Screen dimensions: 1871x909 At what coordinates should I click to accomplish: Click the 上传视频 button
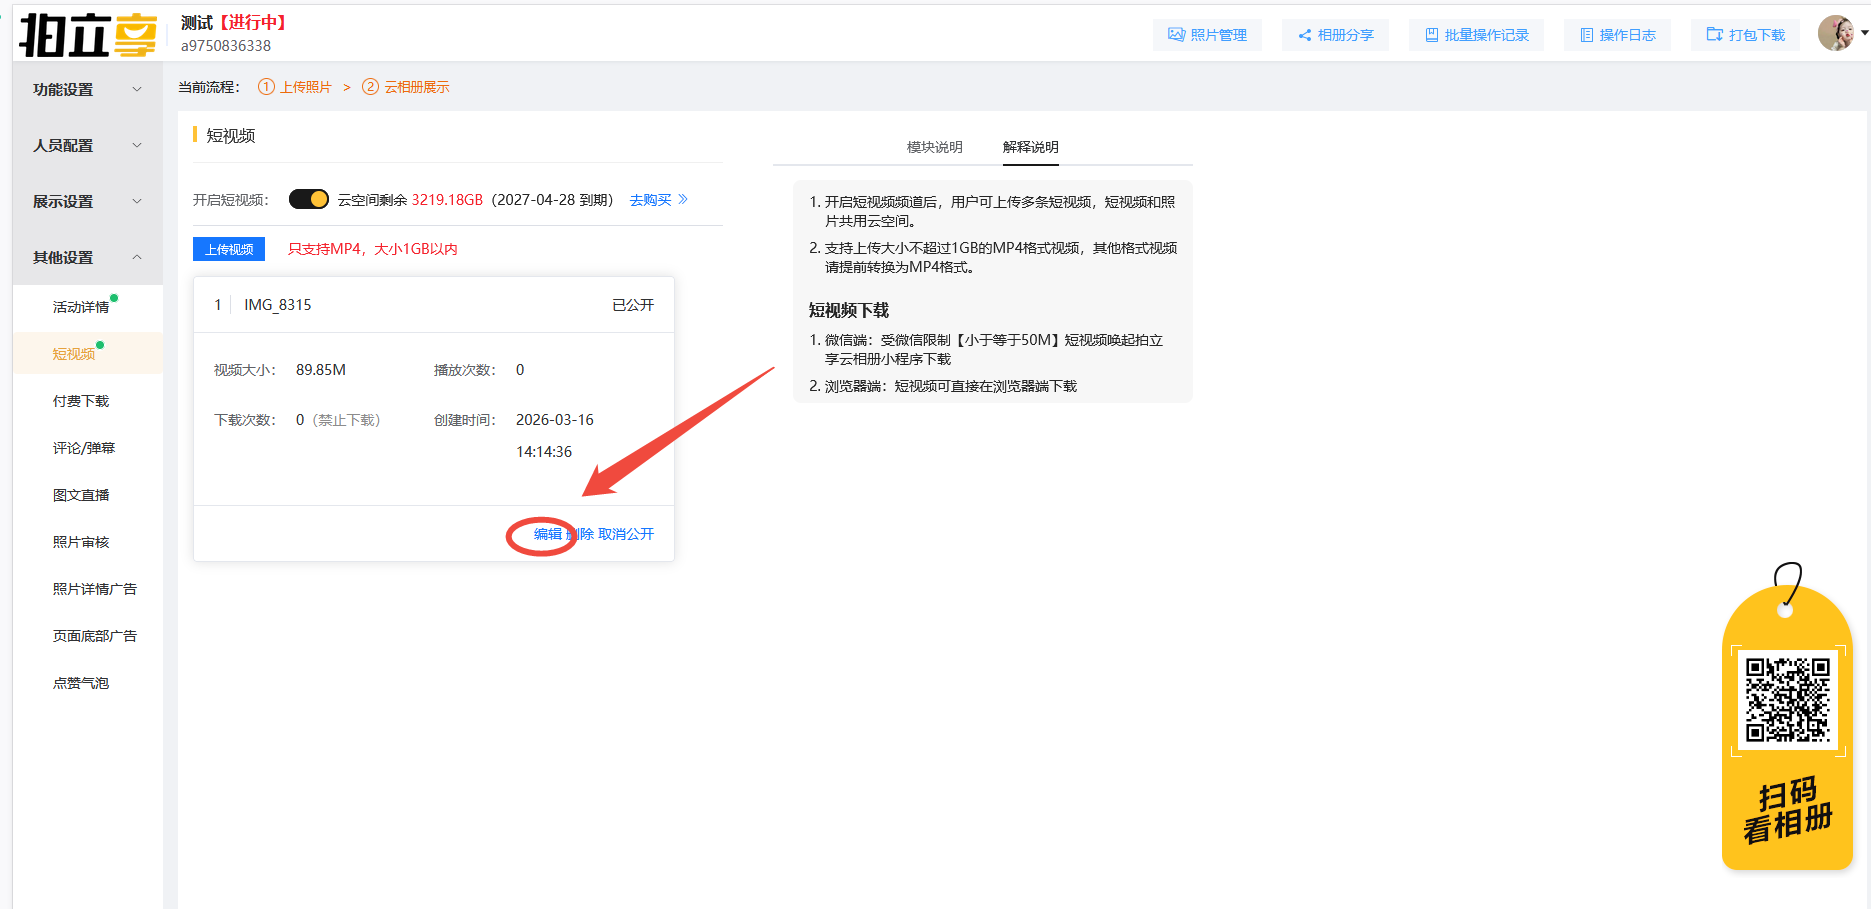pyautogui.click(x=228, y=248)
